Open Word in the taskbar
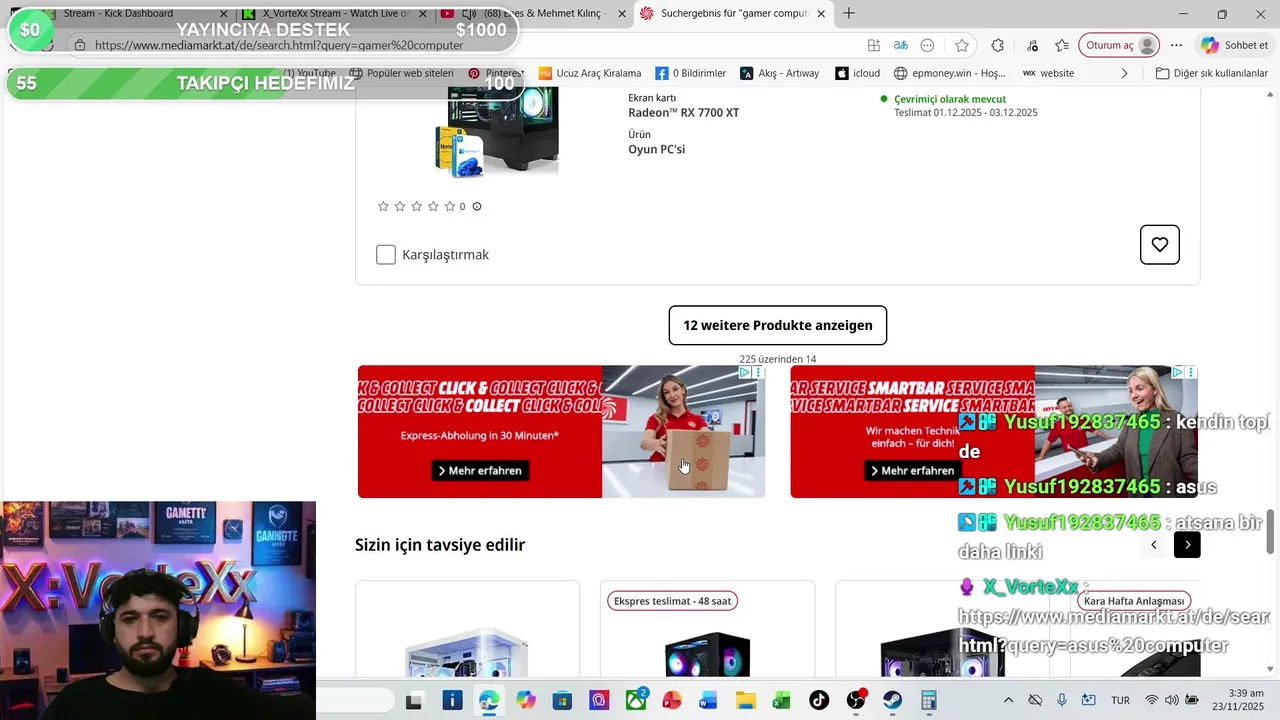This screenshot has height=720, width=1280. pyautogui.click(x=709, y=700)
